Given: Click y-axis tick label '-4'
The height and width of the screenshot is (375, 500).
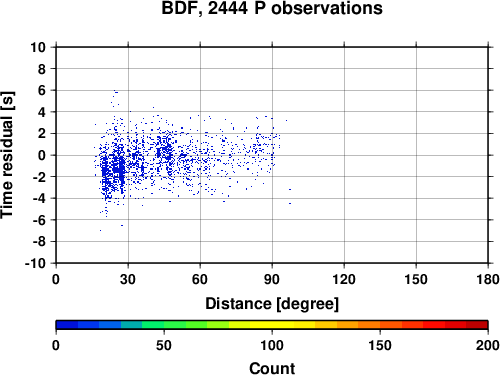Looking at the screenshot, I should coord(39,198).
